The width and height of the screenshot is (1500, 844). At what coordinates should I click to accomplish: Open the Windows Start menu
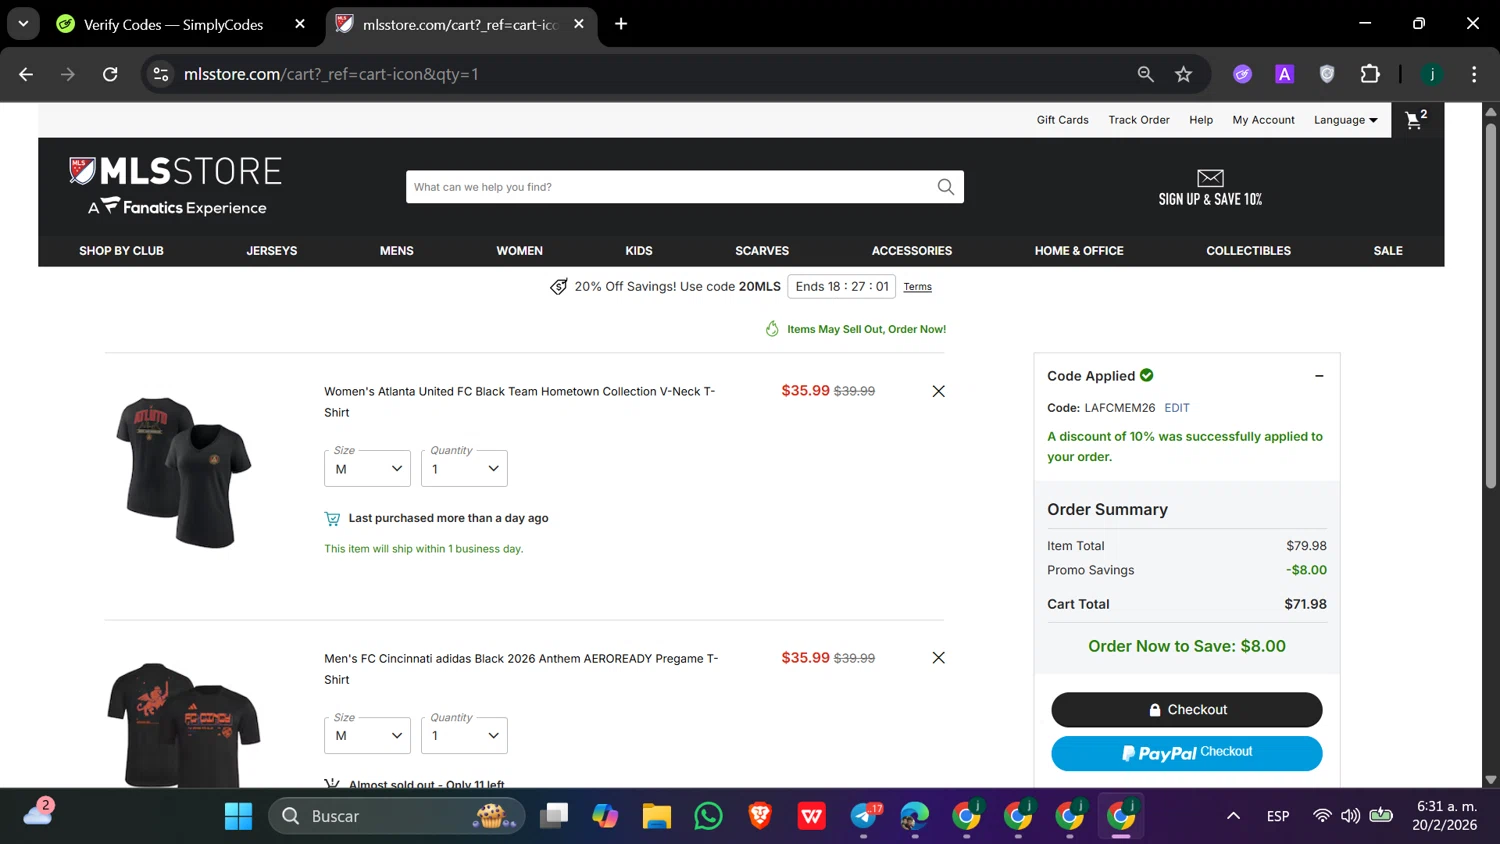[x=238, y=816]
